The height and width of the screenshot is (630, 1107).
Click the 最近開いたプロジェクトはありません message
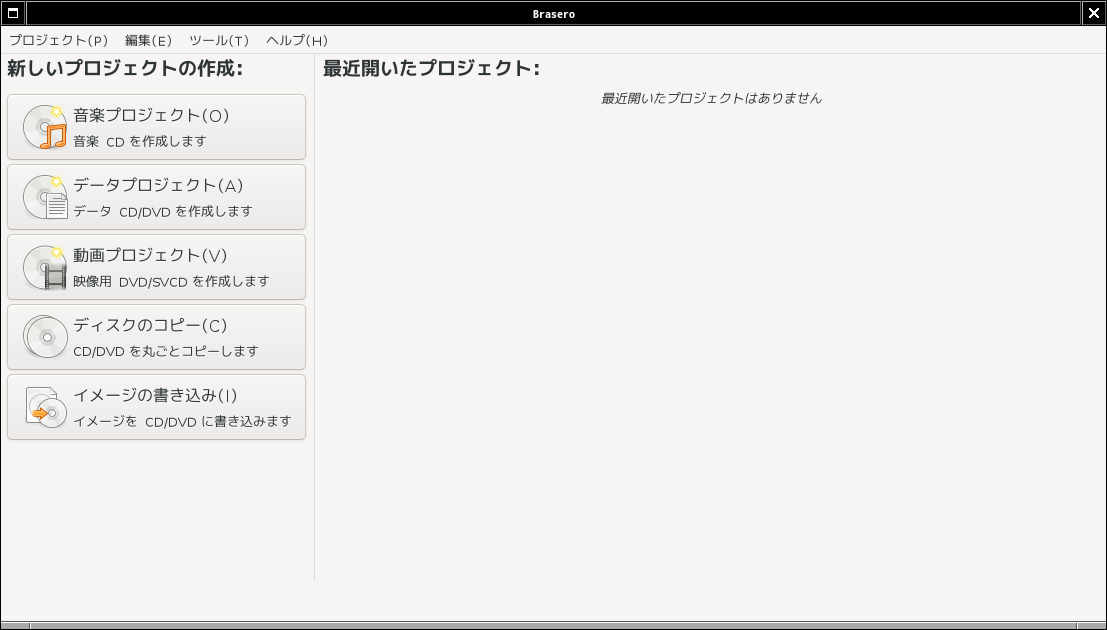coord(711,98)
